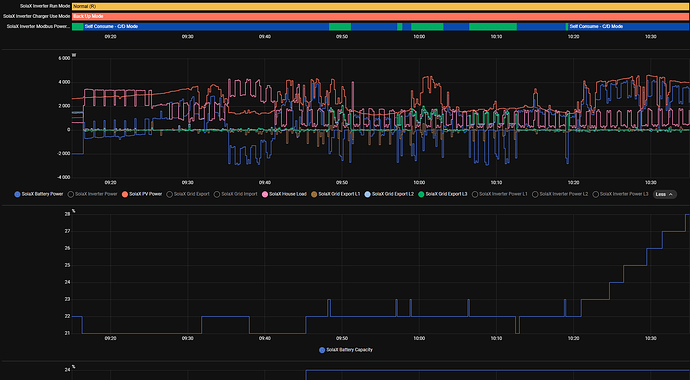This screenshot has height=380, width=690.
Task: Toggle SolaX Grid Export L2 legend circle
Action: click(x=368, y=194)
